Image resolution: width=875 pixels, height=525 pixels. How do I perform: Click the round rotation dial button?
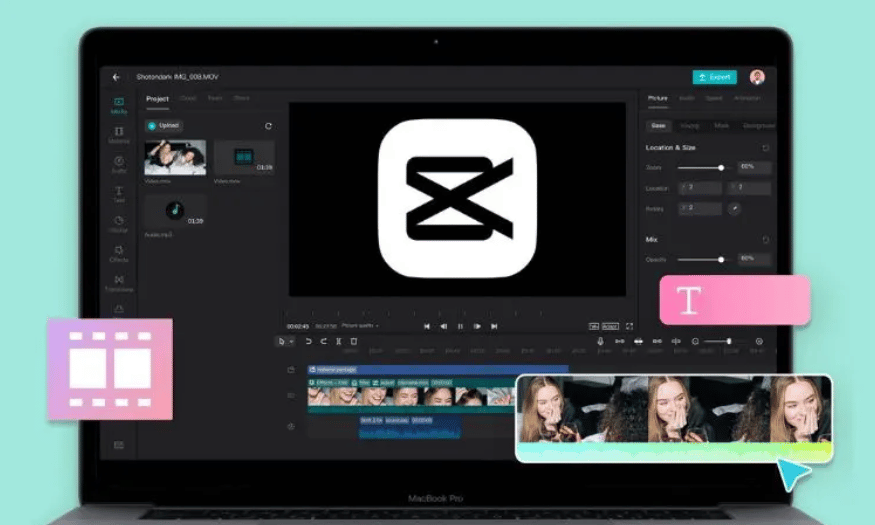(x=734, y=208)
